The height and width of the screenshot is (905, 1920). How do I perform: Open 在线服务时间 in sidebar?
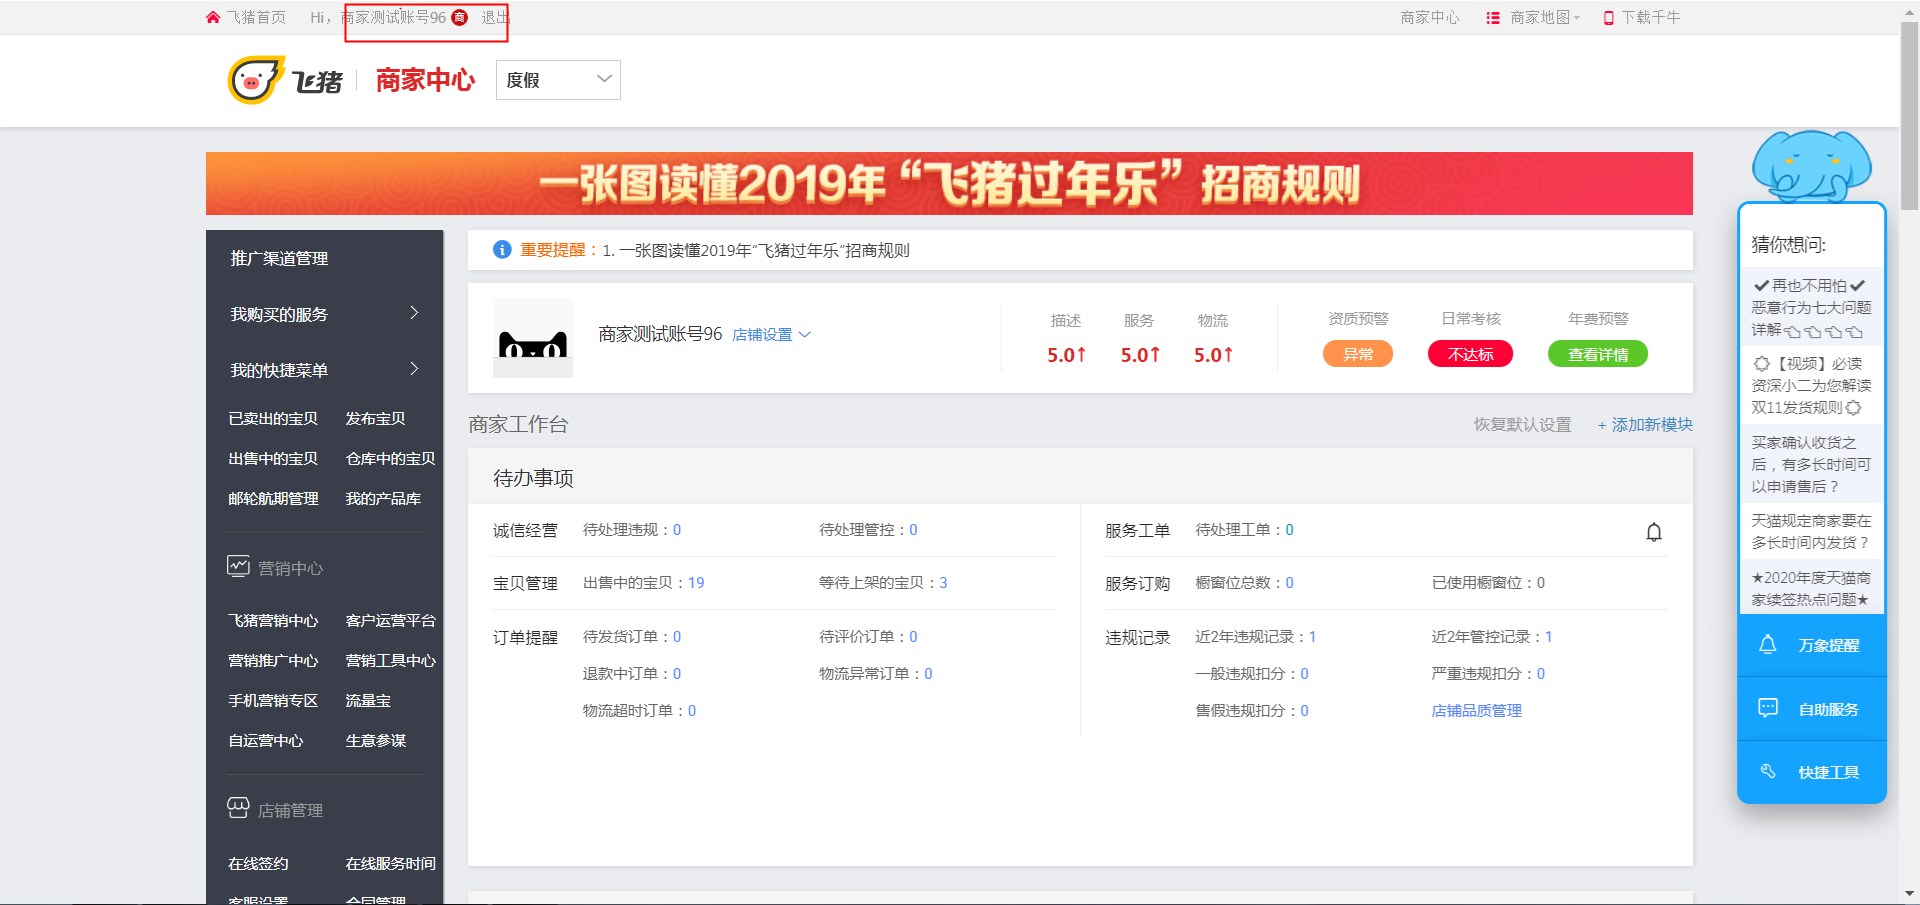[390, 863]
